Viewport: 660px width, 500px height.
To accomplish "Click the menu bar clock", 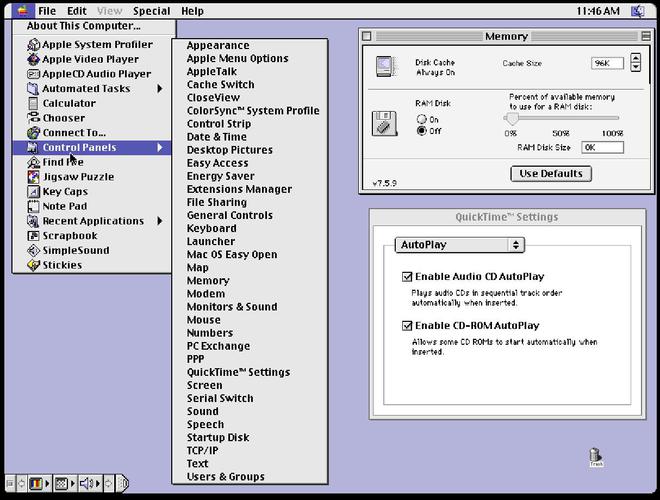I will coord(598,11).
